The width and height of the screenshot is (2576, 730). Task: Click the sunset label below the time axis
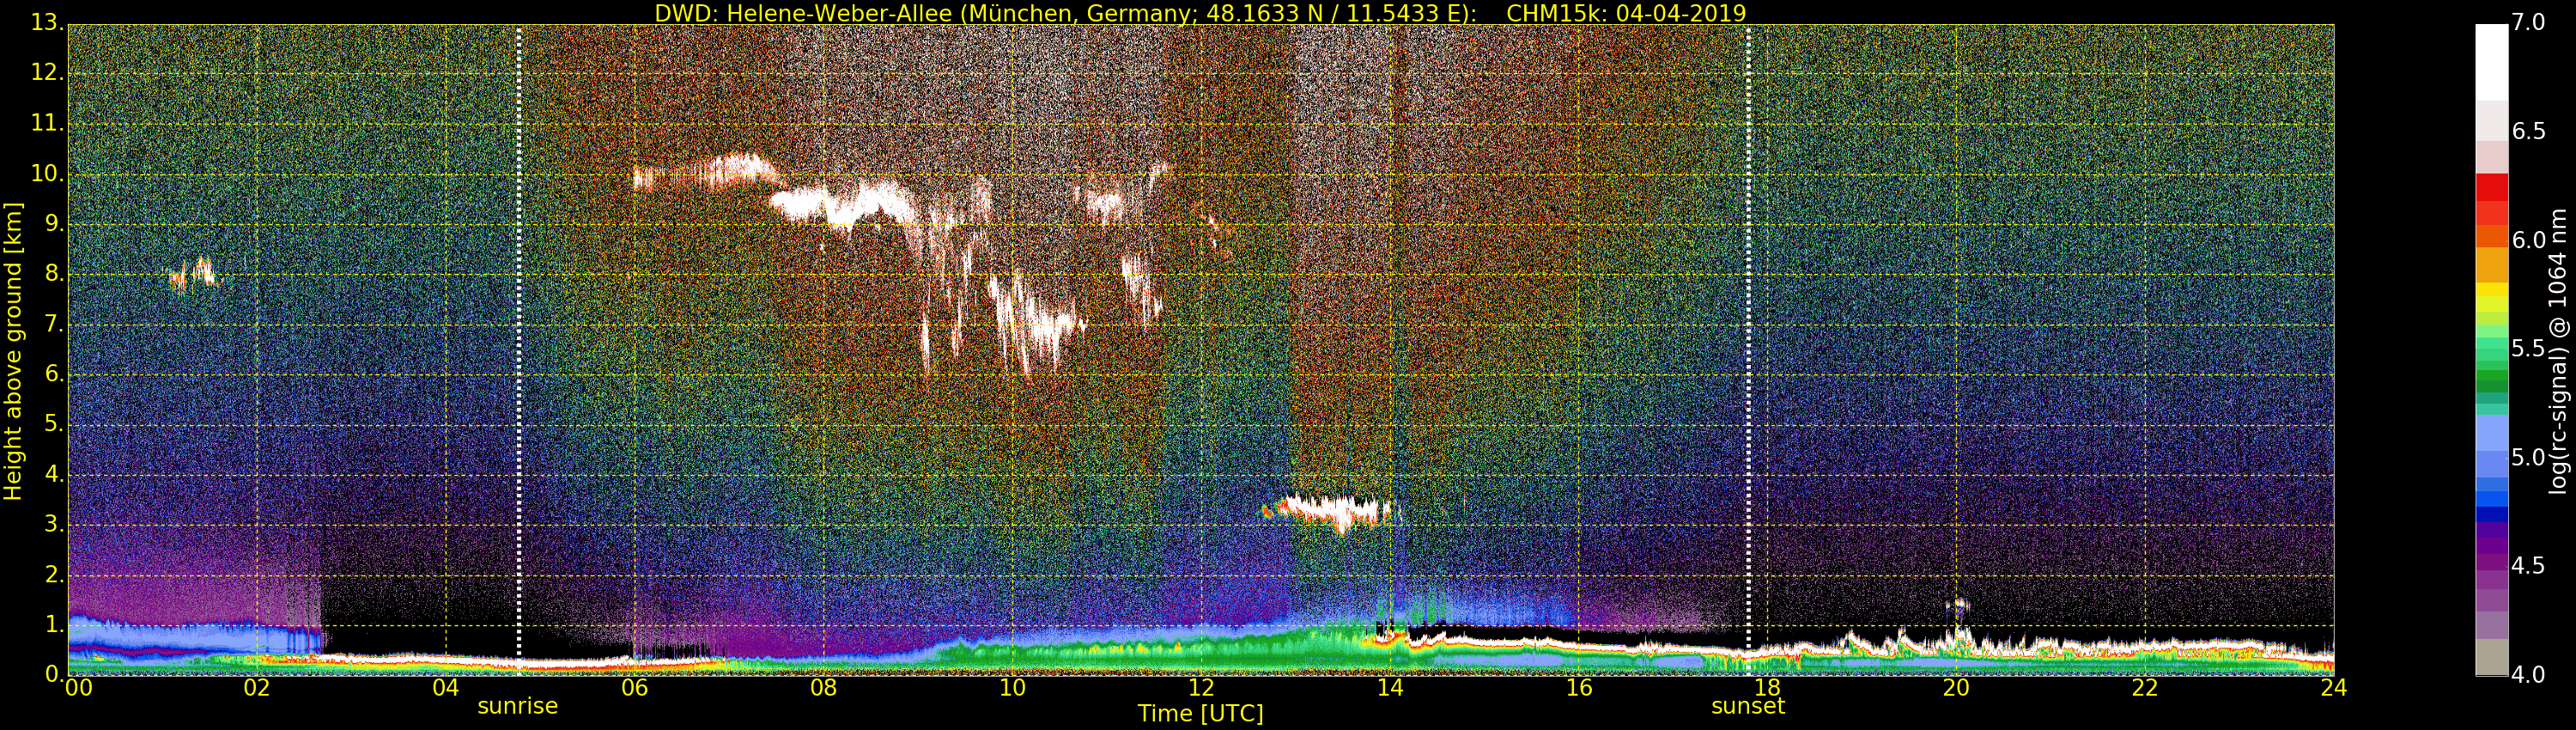[x=1747, y=706]
